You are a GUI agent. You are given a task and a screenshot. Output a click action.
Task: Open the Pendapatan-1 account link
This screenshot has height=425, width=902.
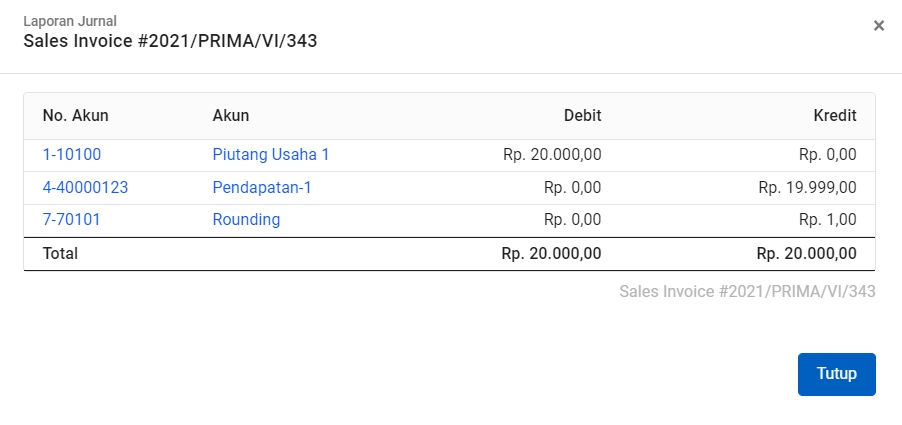point(262,187)
